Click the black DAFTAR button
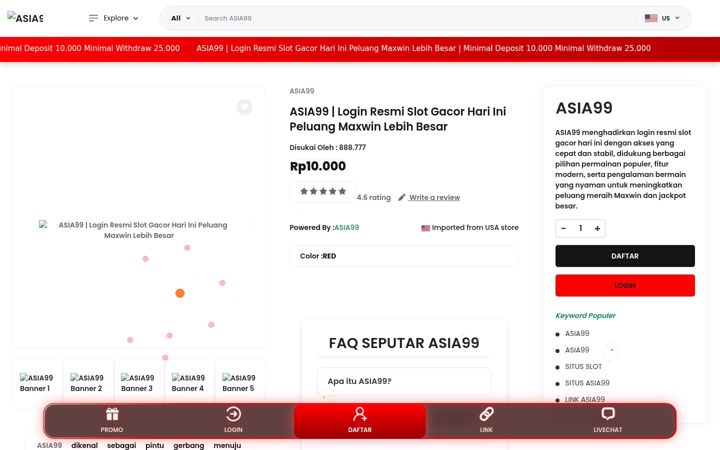The height and width of the screenshot is (450, 720). 625,256
